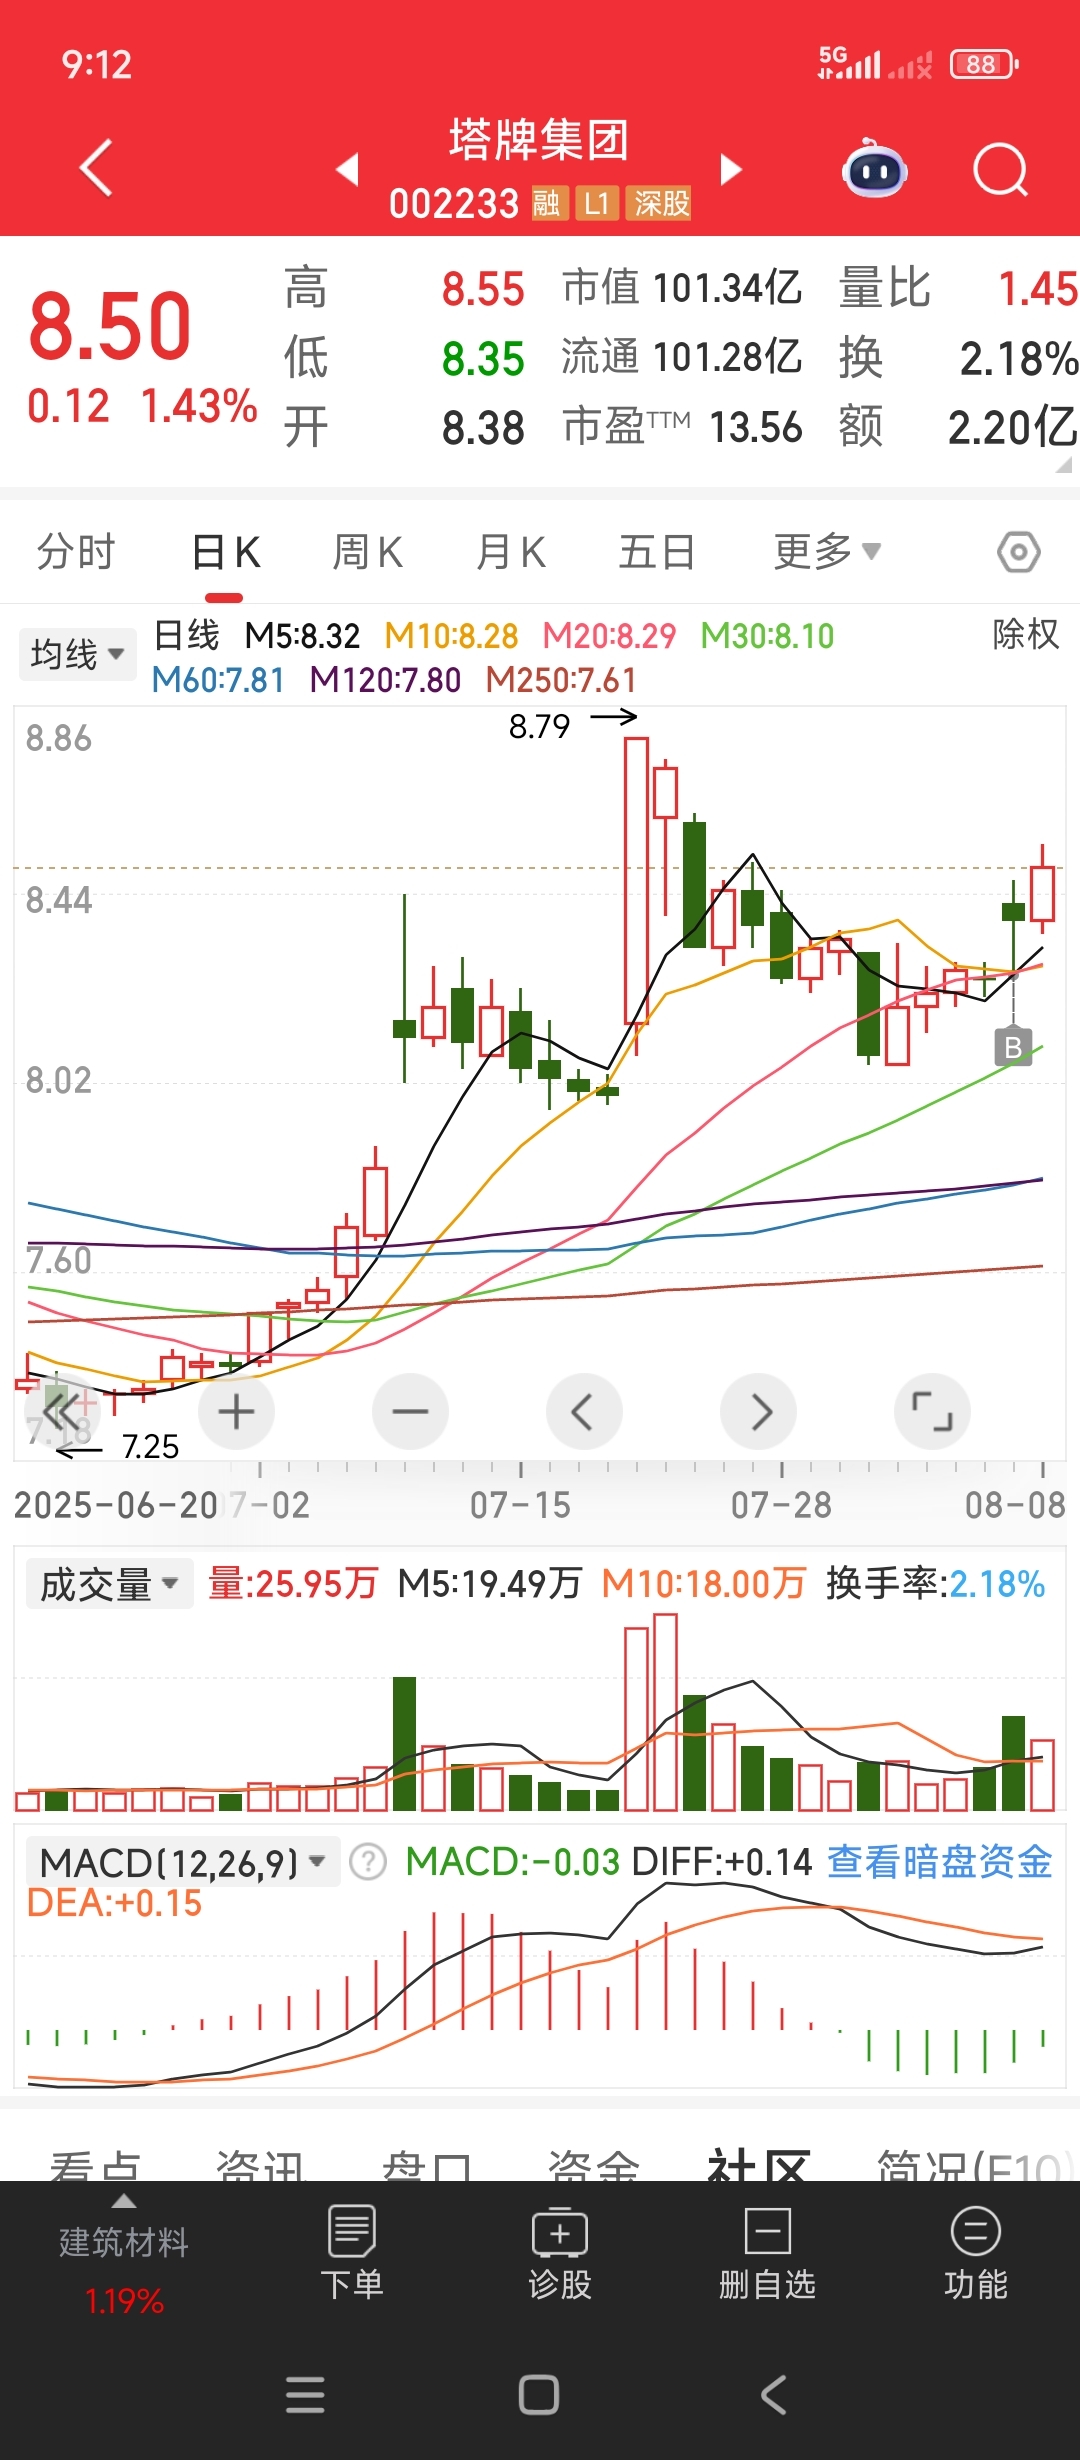Open 更多 period dropdown
1080x2460 pixels.
point(827,552)
